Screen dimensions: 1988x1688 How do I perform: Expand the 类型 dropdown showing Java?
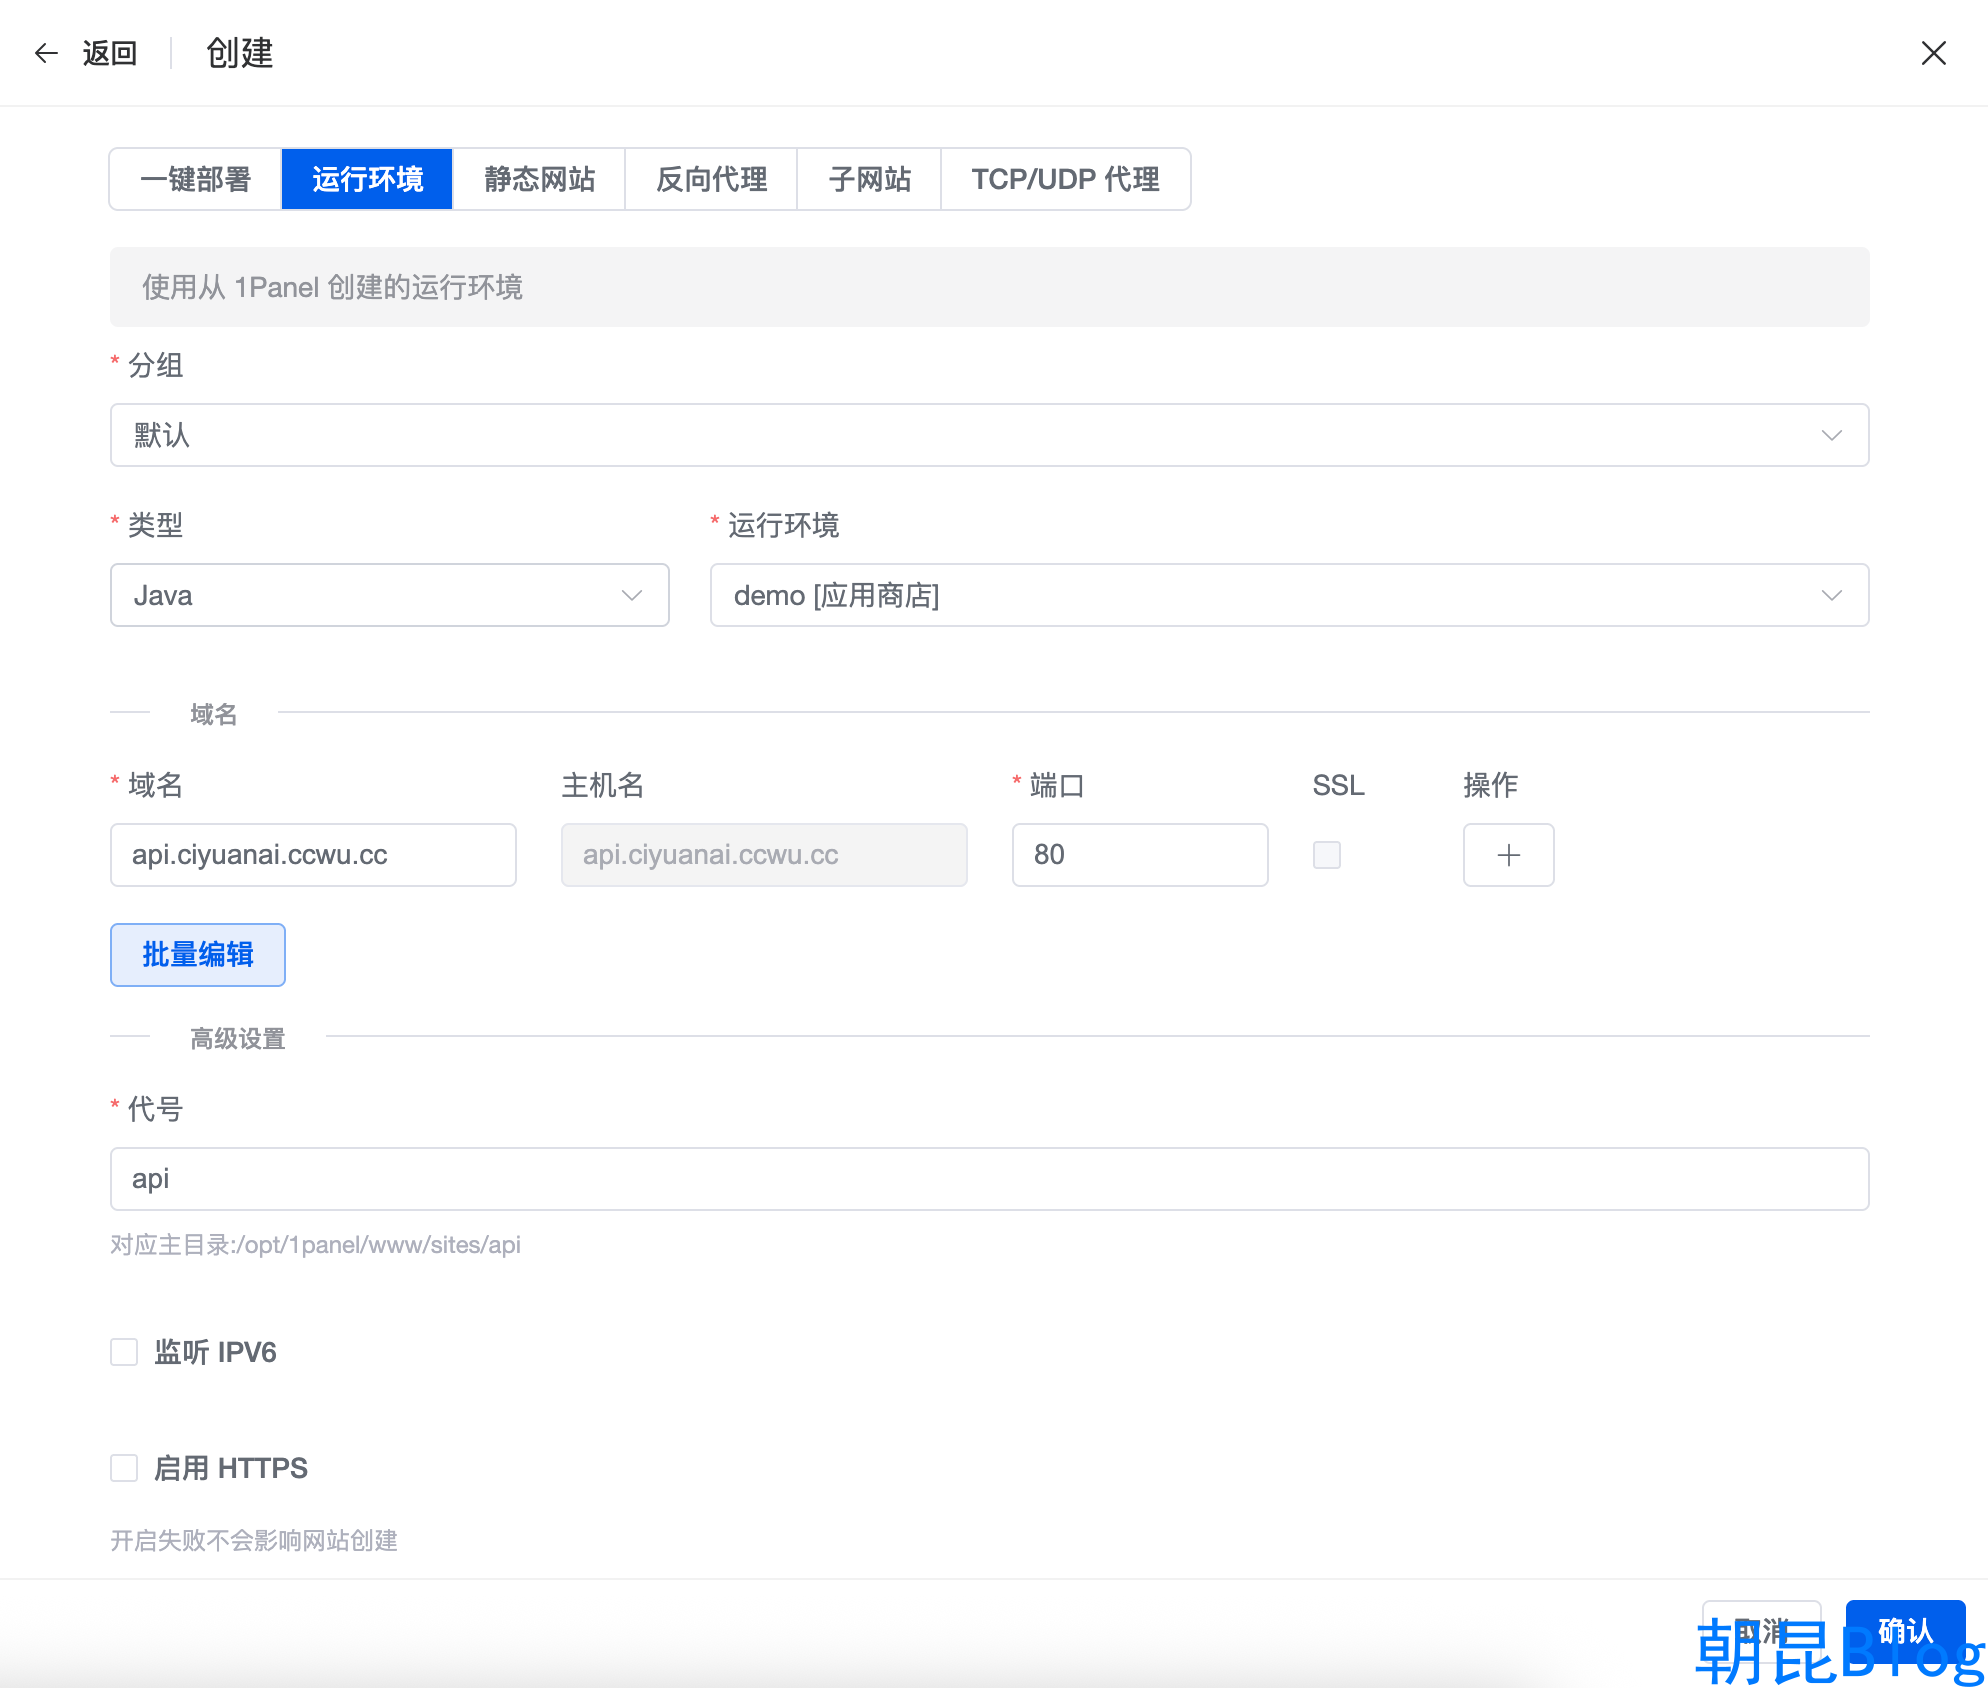(x=389, y=595)
